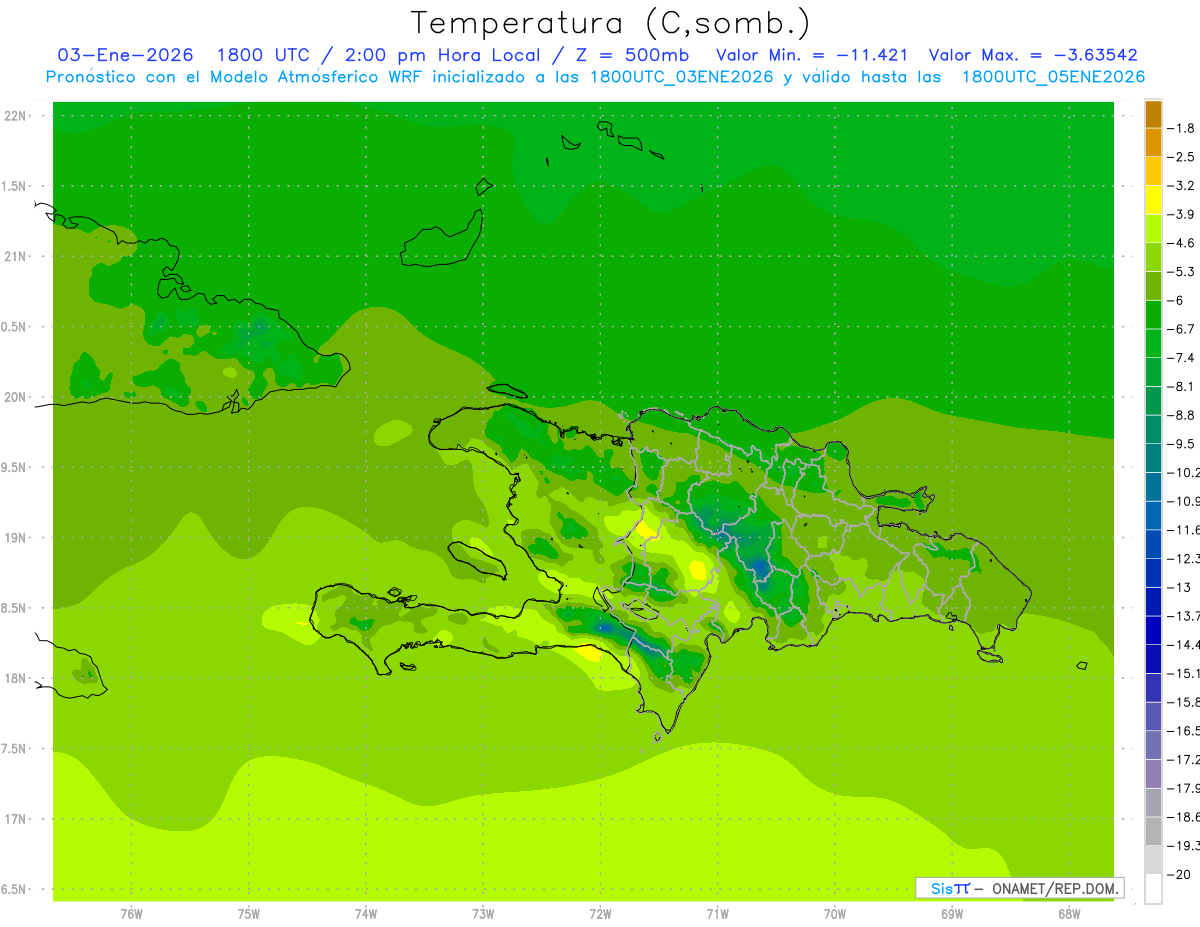Click the "75W" longitude label
Image resolution: width=1200 pixels, height=927 pixels.
pos(249,914)
